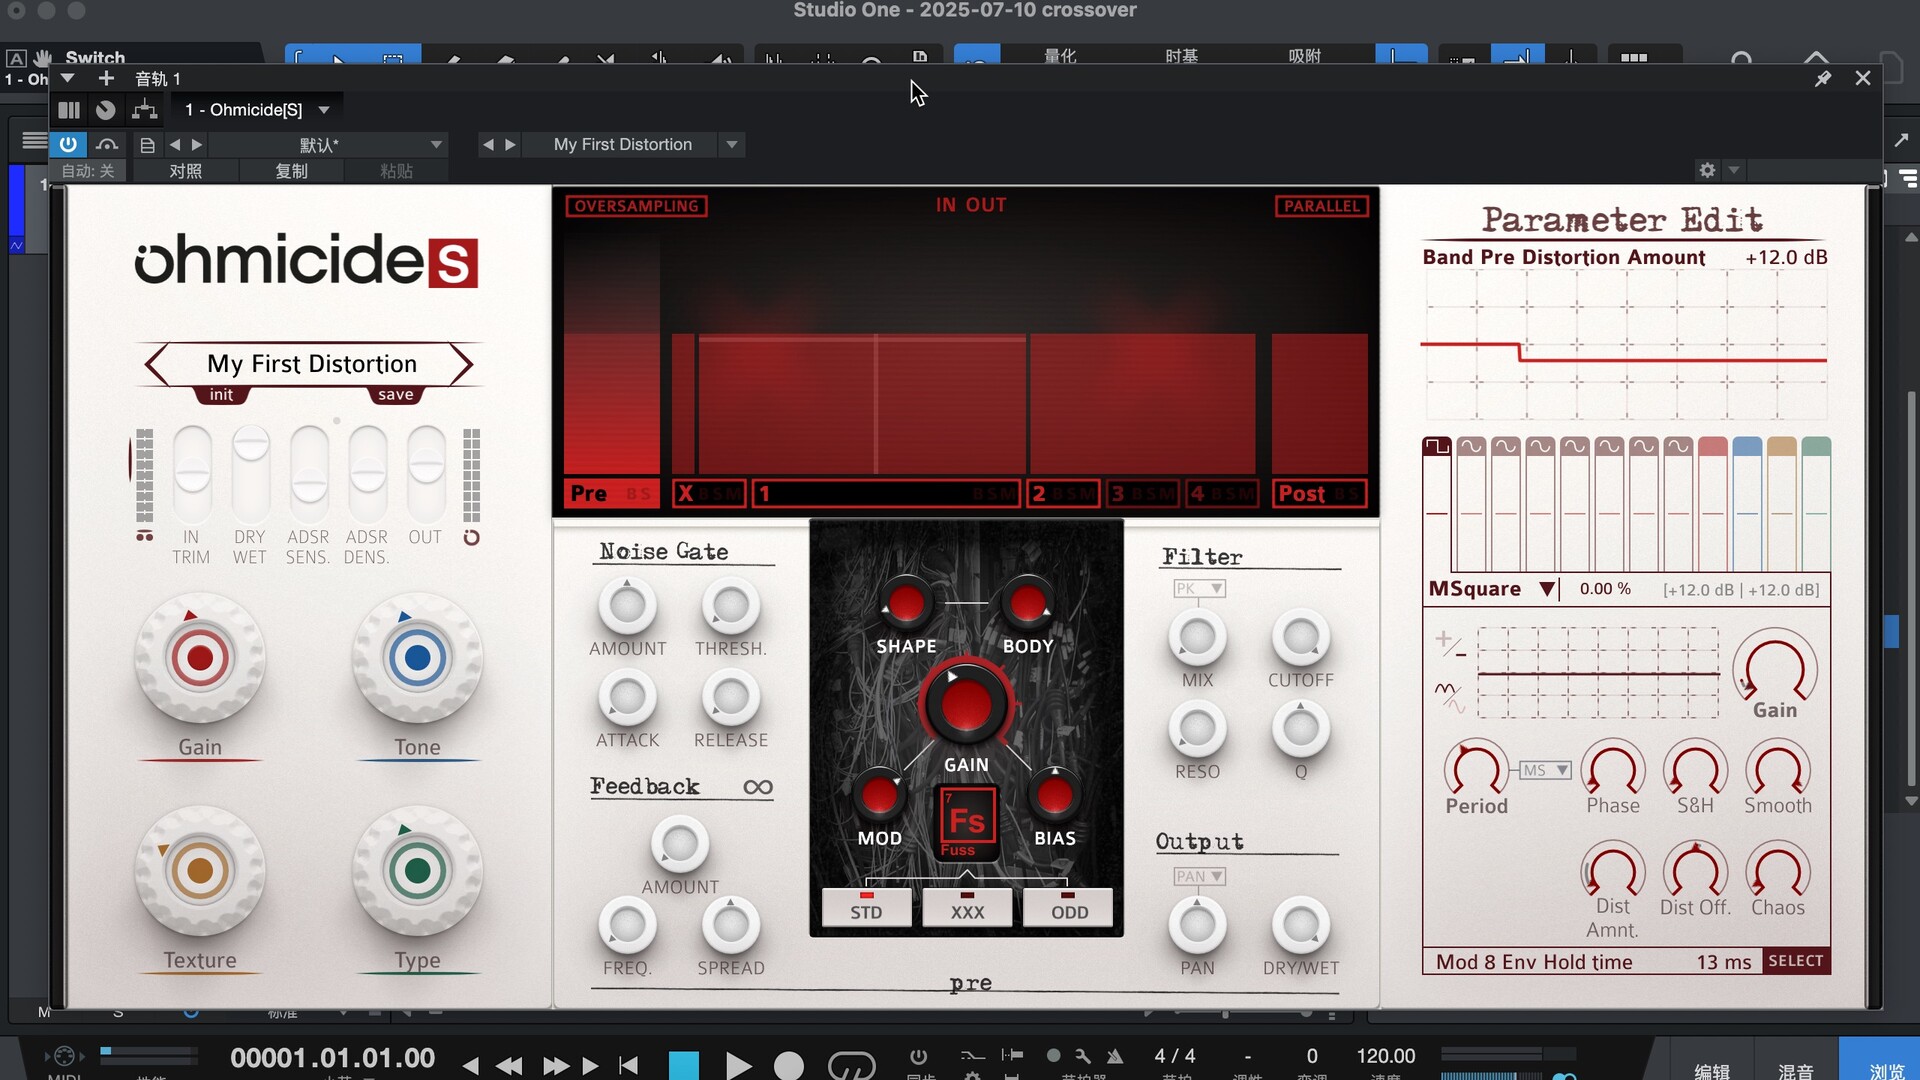
Task: Click the 复制 copy button
Action: pyautogui.click(x=291, y=171)
